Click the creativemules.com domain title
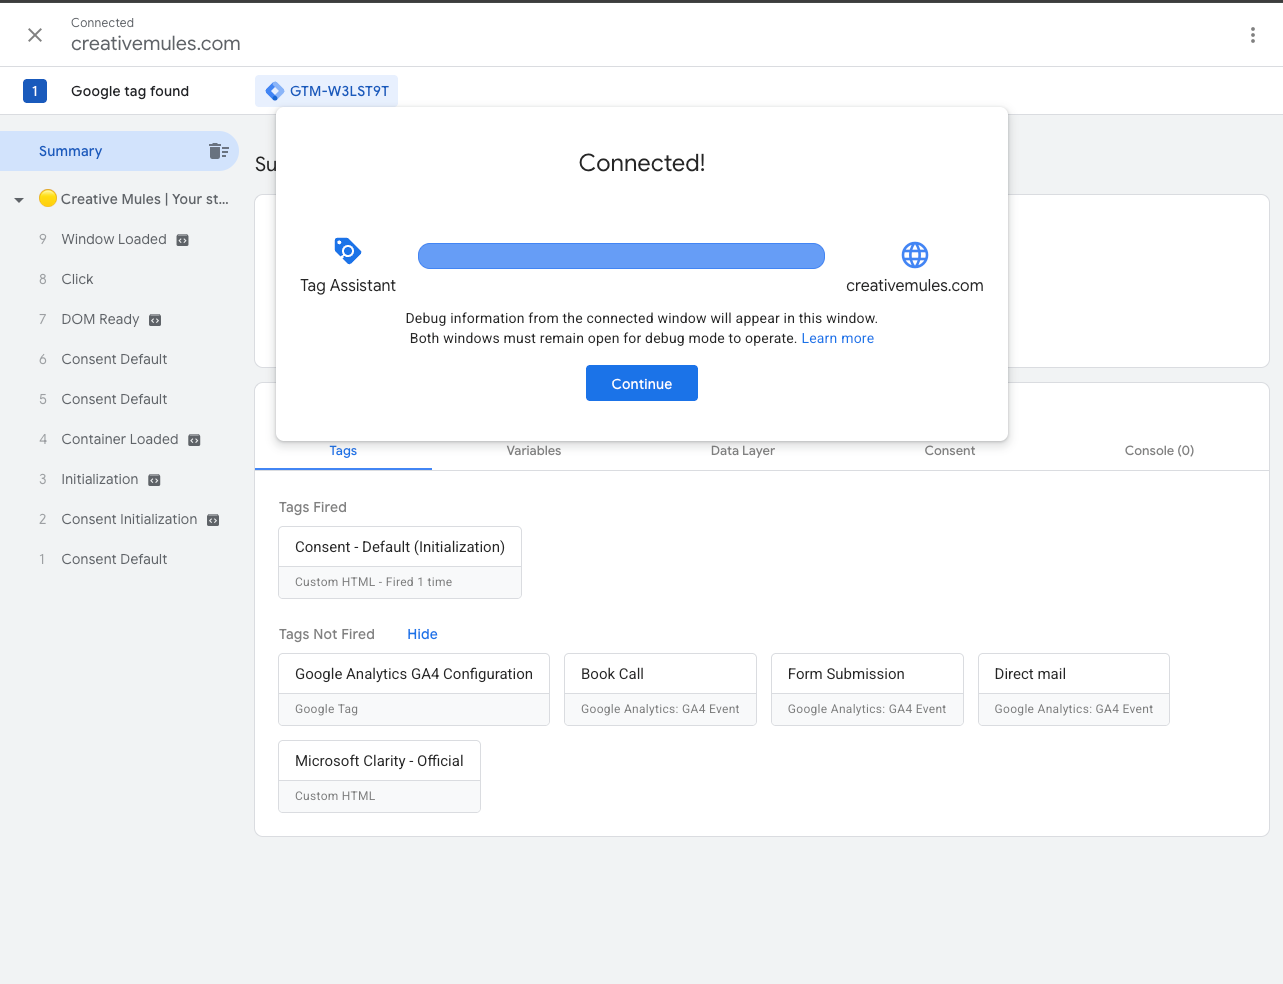This screenshot has height=984, width=1283. 156,43
